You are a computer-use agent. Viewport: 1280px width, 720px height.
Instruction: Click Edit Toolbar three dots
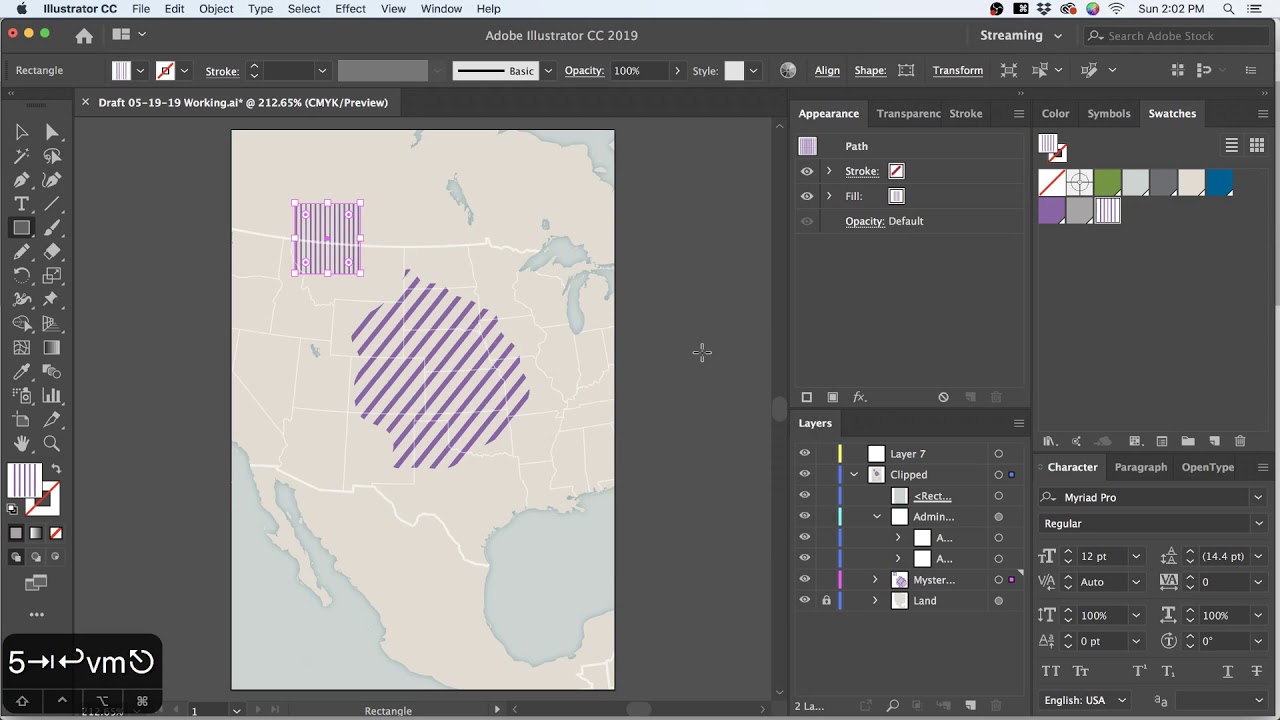pos(36,614)
